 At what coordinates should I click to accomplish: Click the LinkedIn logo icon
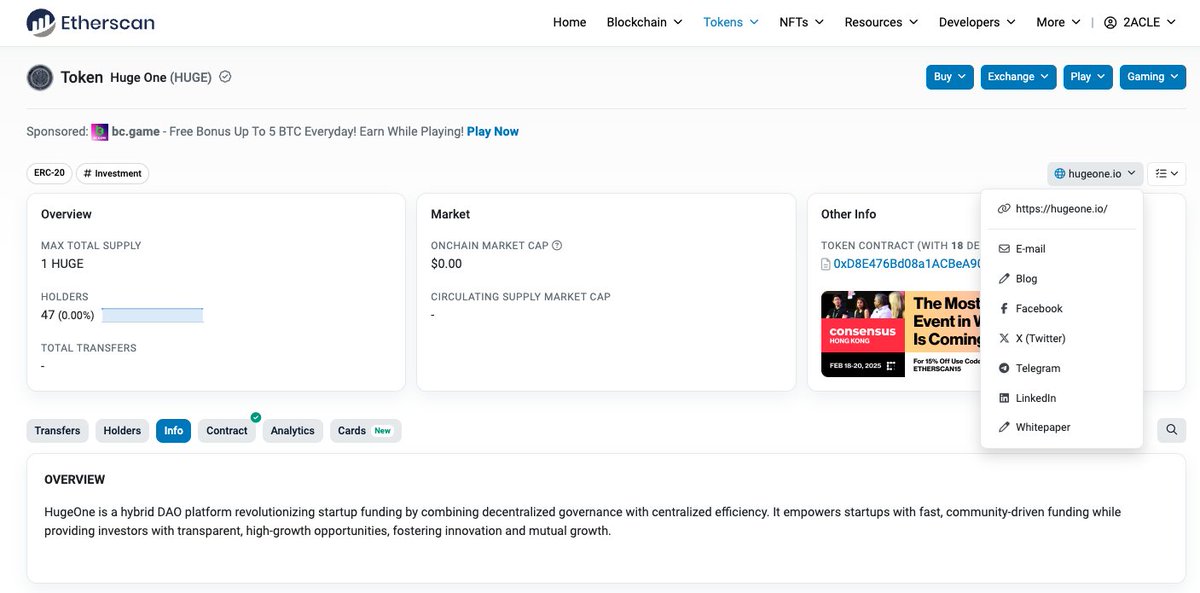1004,398
